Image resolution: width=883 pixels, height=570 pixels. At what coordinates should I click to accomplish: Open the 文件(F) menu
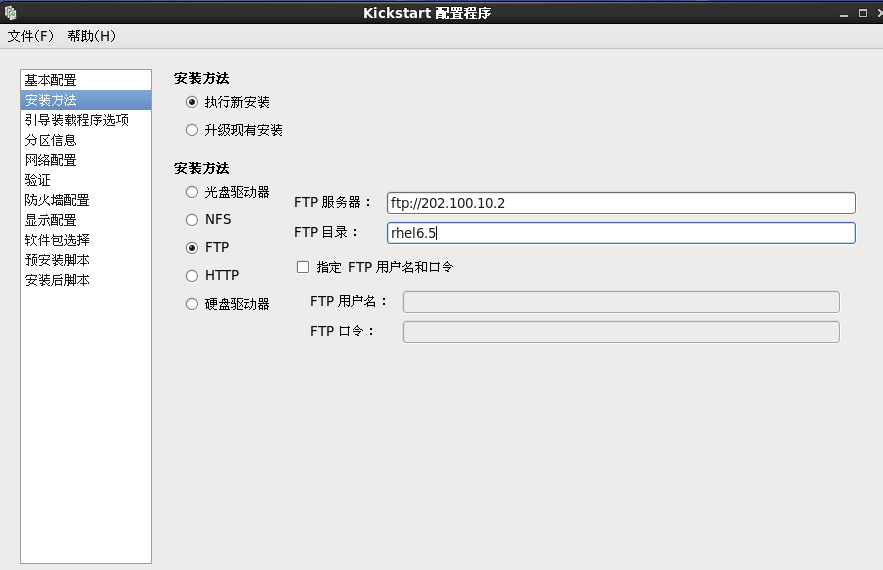click(31, 36)
